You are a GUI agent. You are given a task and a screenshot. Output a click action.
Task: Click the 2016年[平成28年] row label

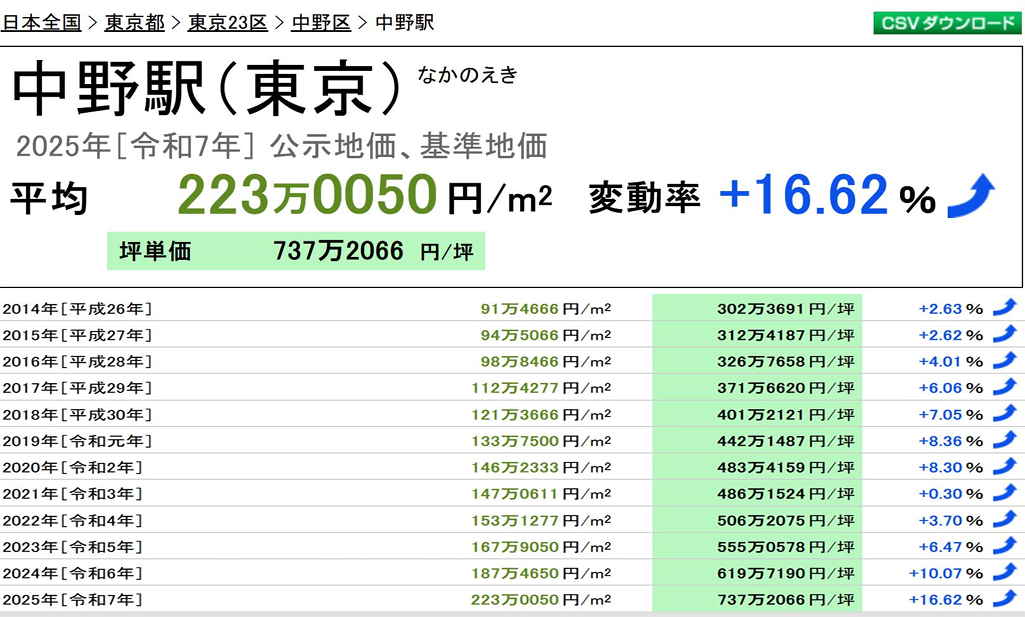[77, 361]
